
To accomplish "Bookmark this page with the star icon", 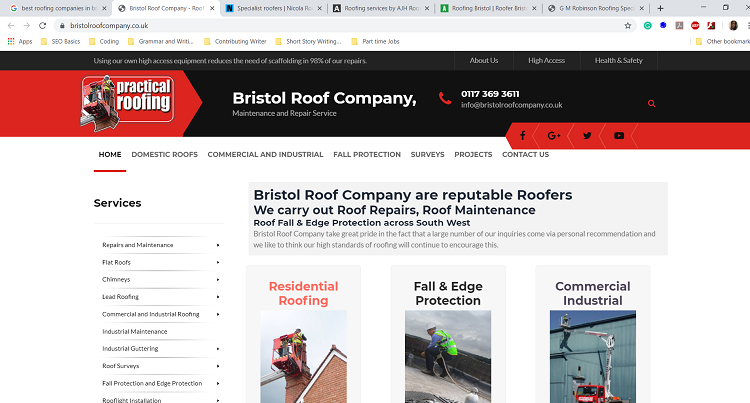I will pos(628,26).
